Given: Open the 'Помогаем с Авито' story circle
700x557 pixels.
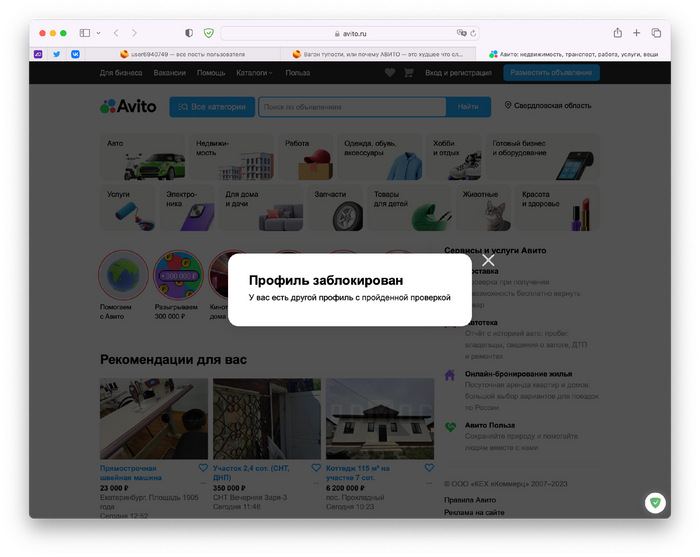Looking at the screenshot, I should 123,275.
